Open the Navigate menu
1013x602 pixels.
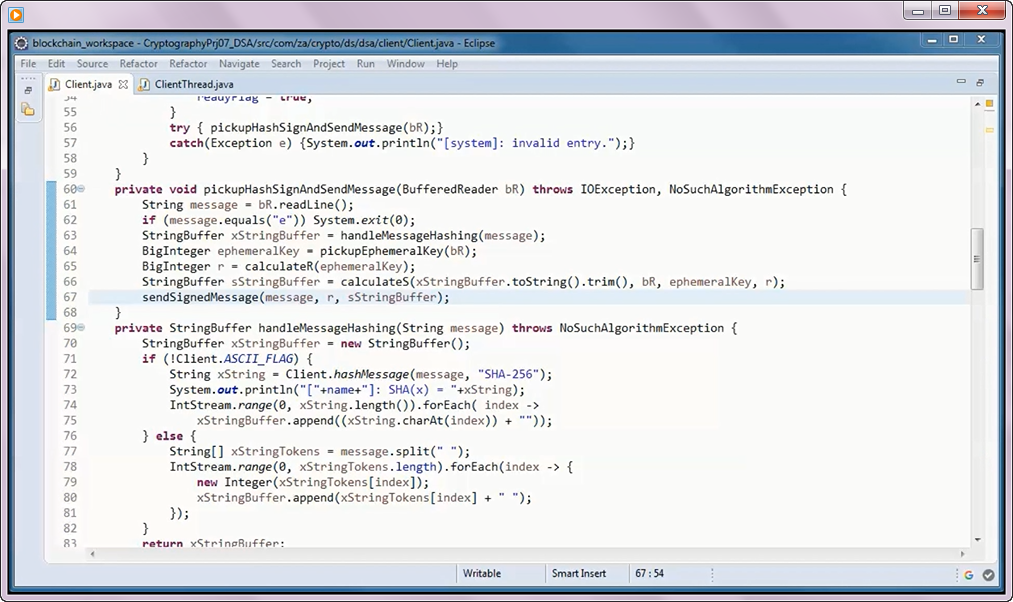pyautogui.click(x=239, y=63)
